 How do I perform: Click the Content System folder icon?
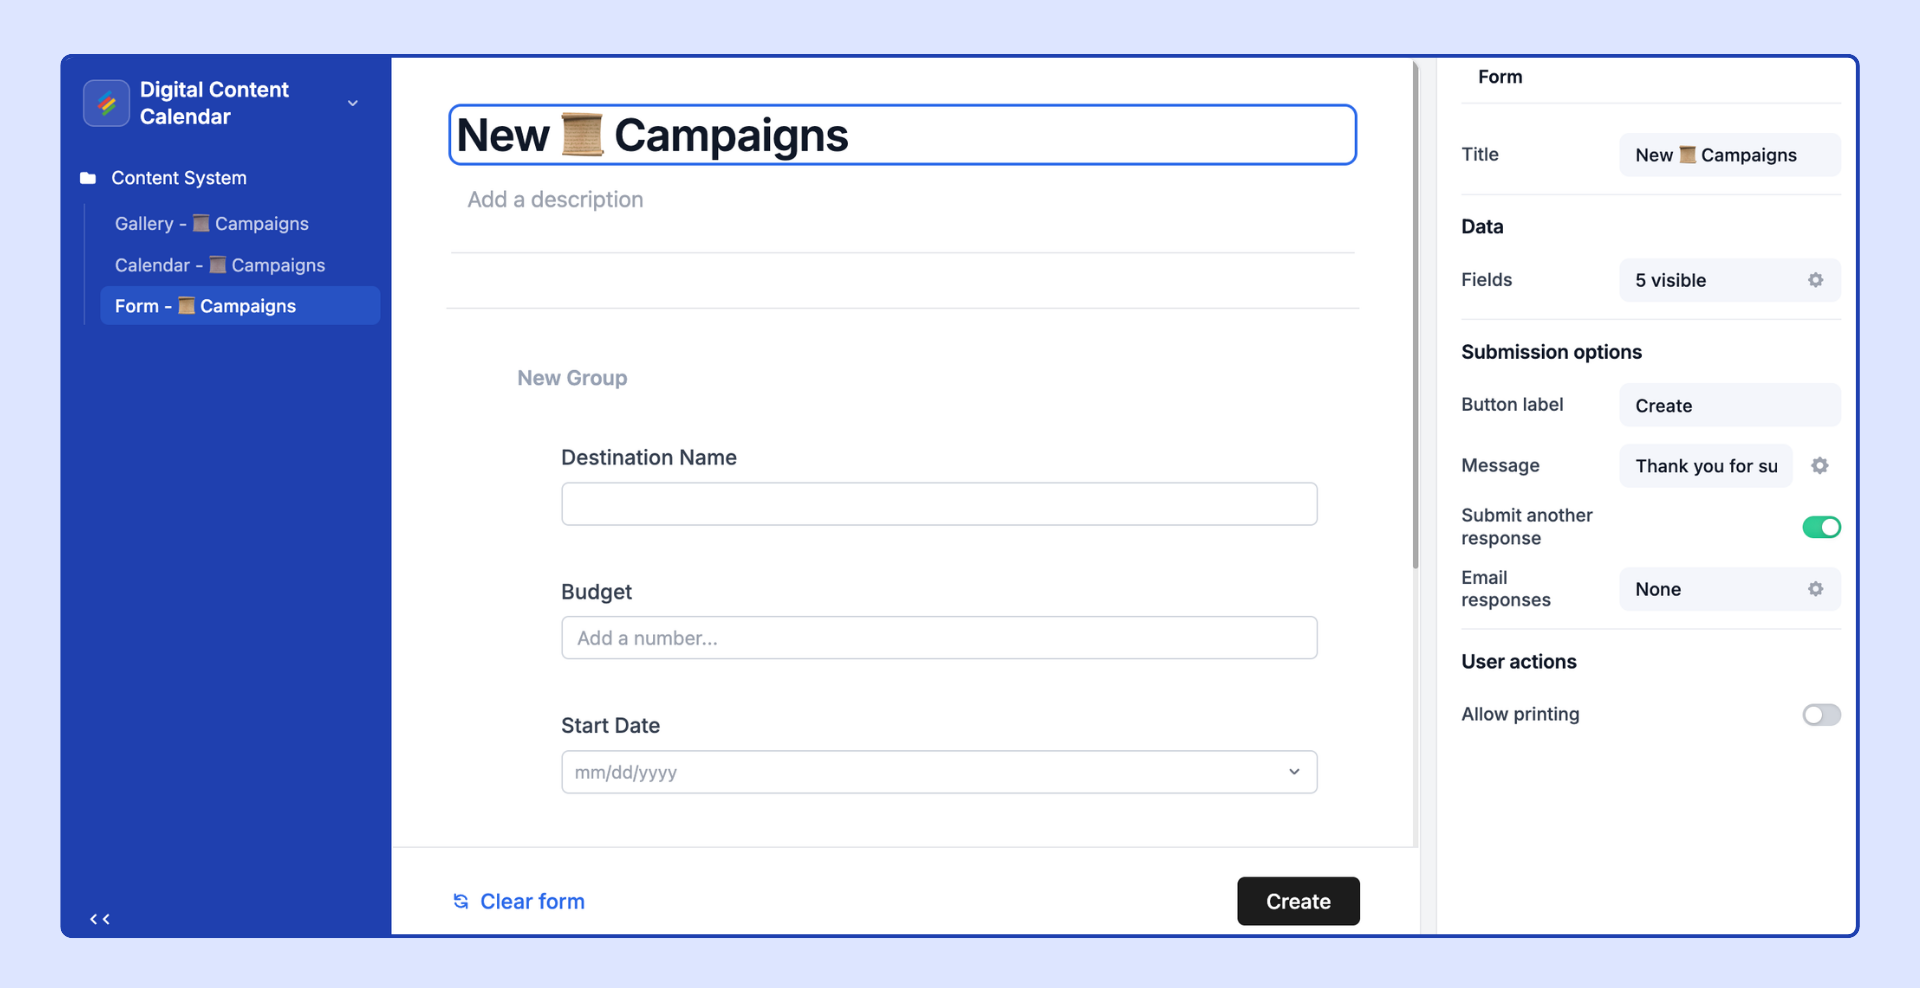88,178
